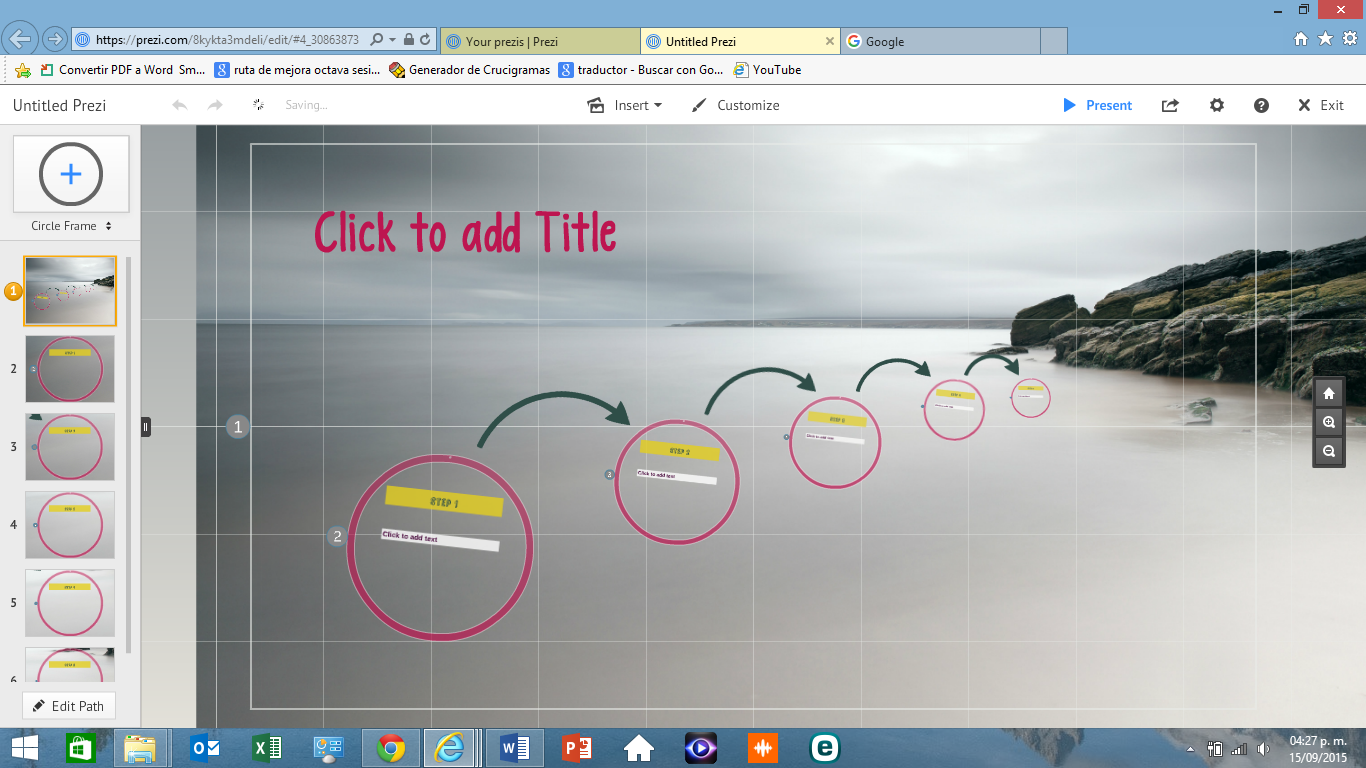The width and height of the screenshot is (1366, 768).
Task: Click the redo arrow
Action: tap(213, 104)
